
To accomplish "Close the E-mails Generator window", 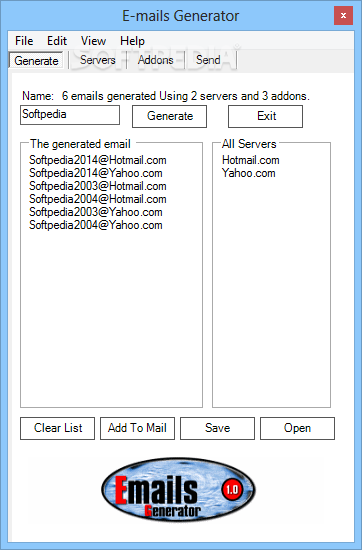I will click(x=343, y=16).
